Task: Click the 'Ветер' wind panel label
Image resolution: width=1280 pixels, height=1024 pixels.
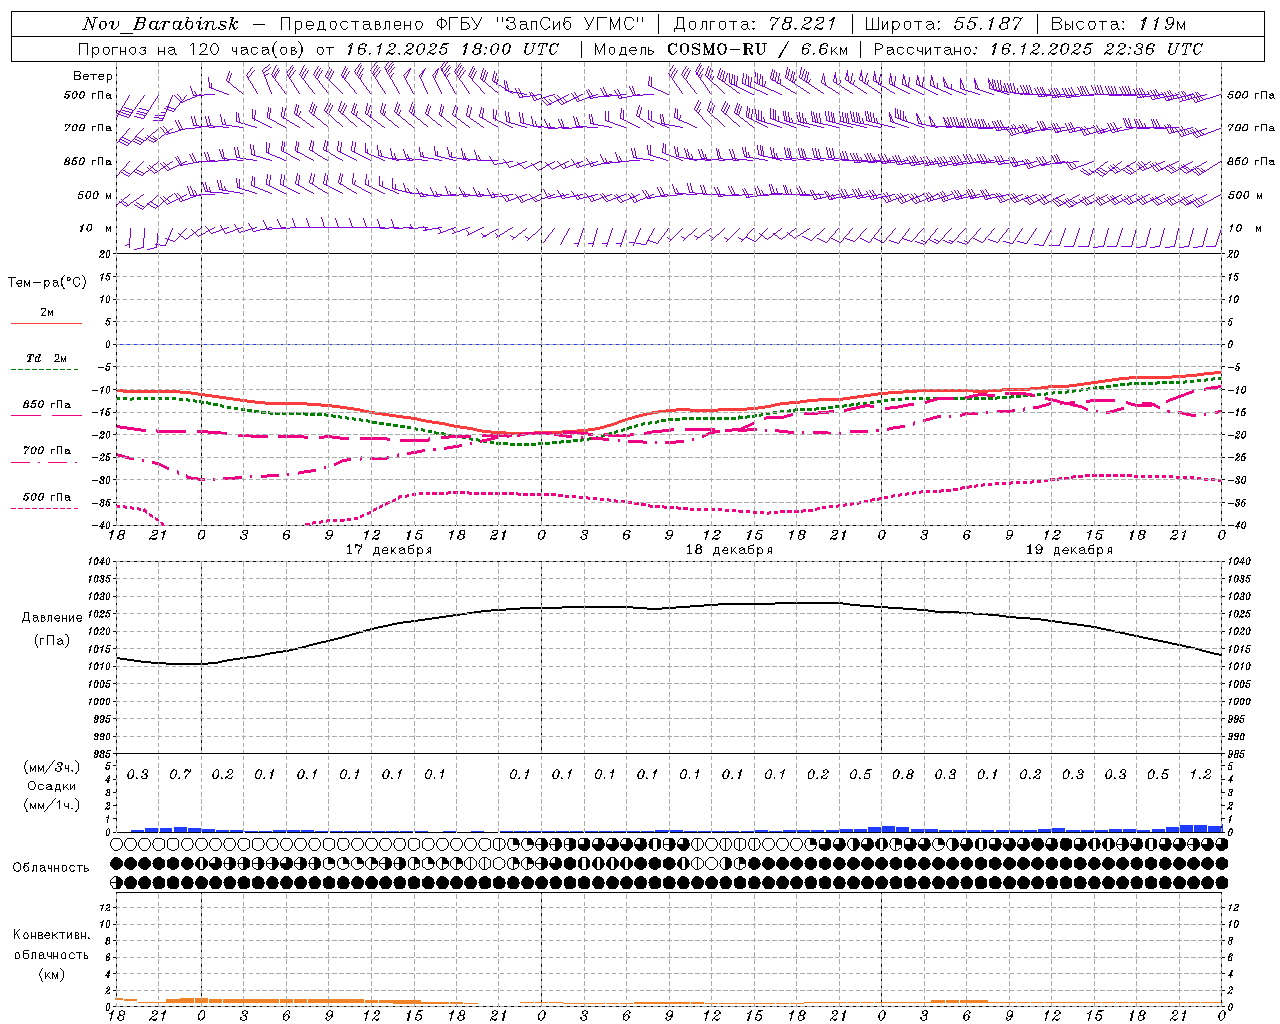Action: coord(93,76)
